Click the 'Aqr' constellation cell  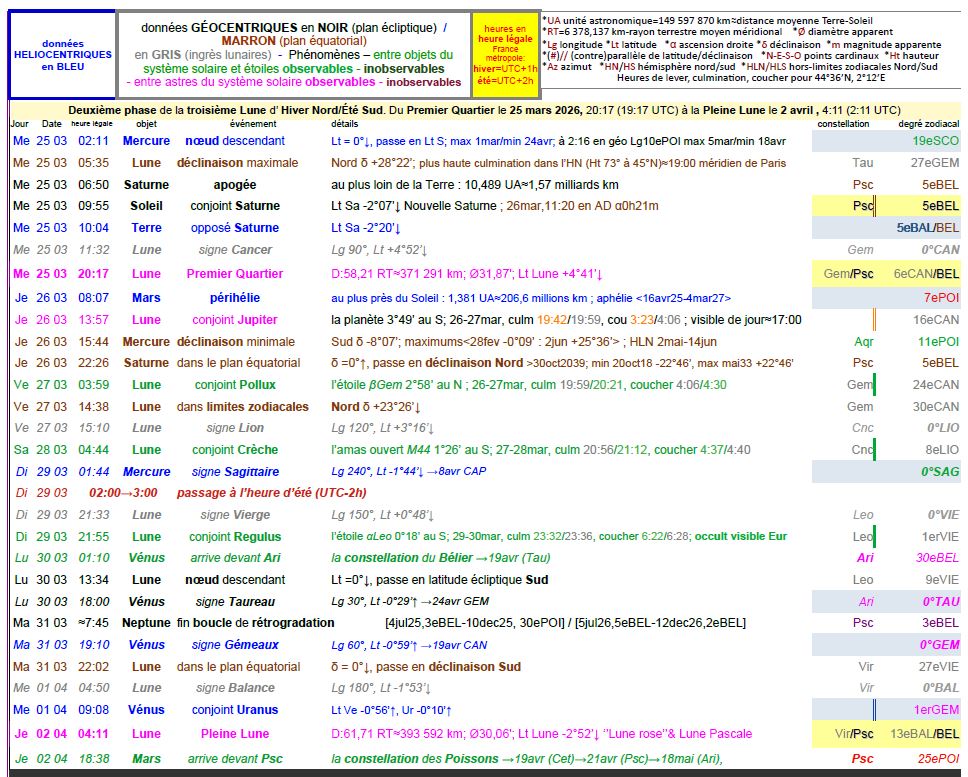(x=863, y=341)
